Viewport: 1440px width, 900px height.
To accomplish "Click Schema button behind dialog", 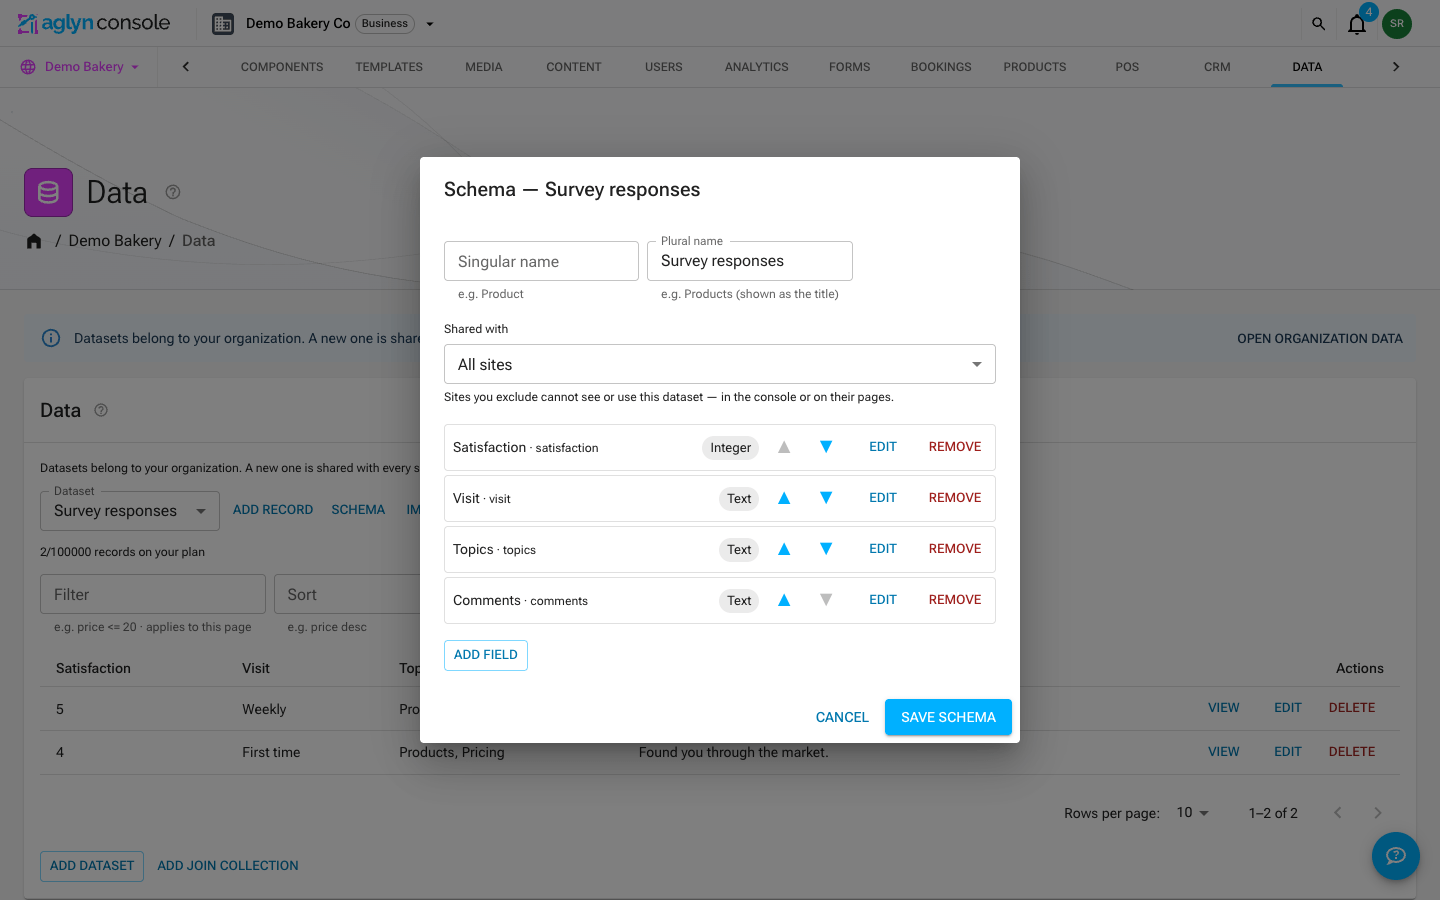I will (358, 510).
